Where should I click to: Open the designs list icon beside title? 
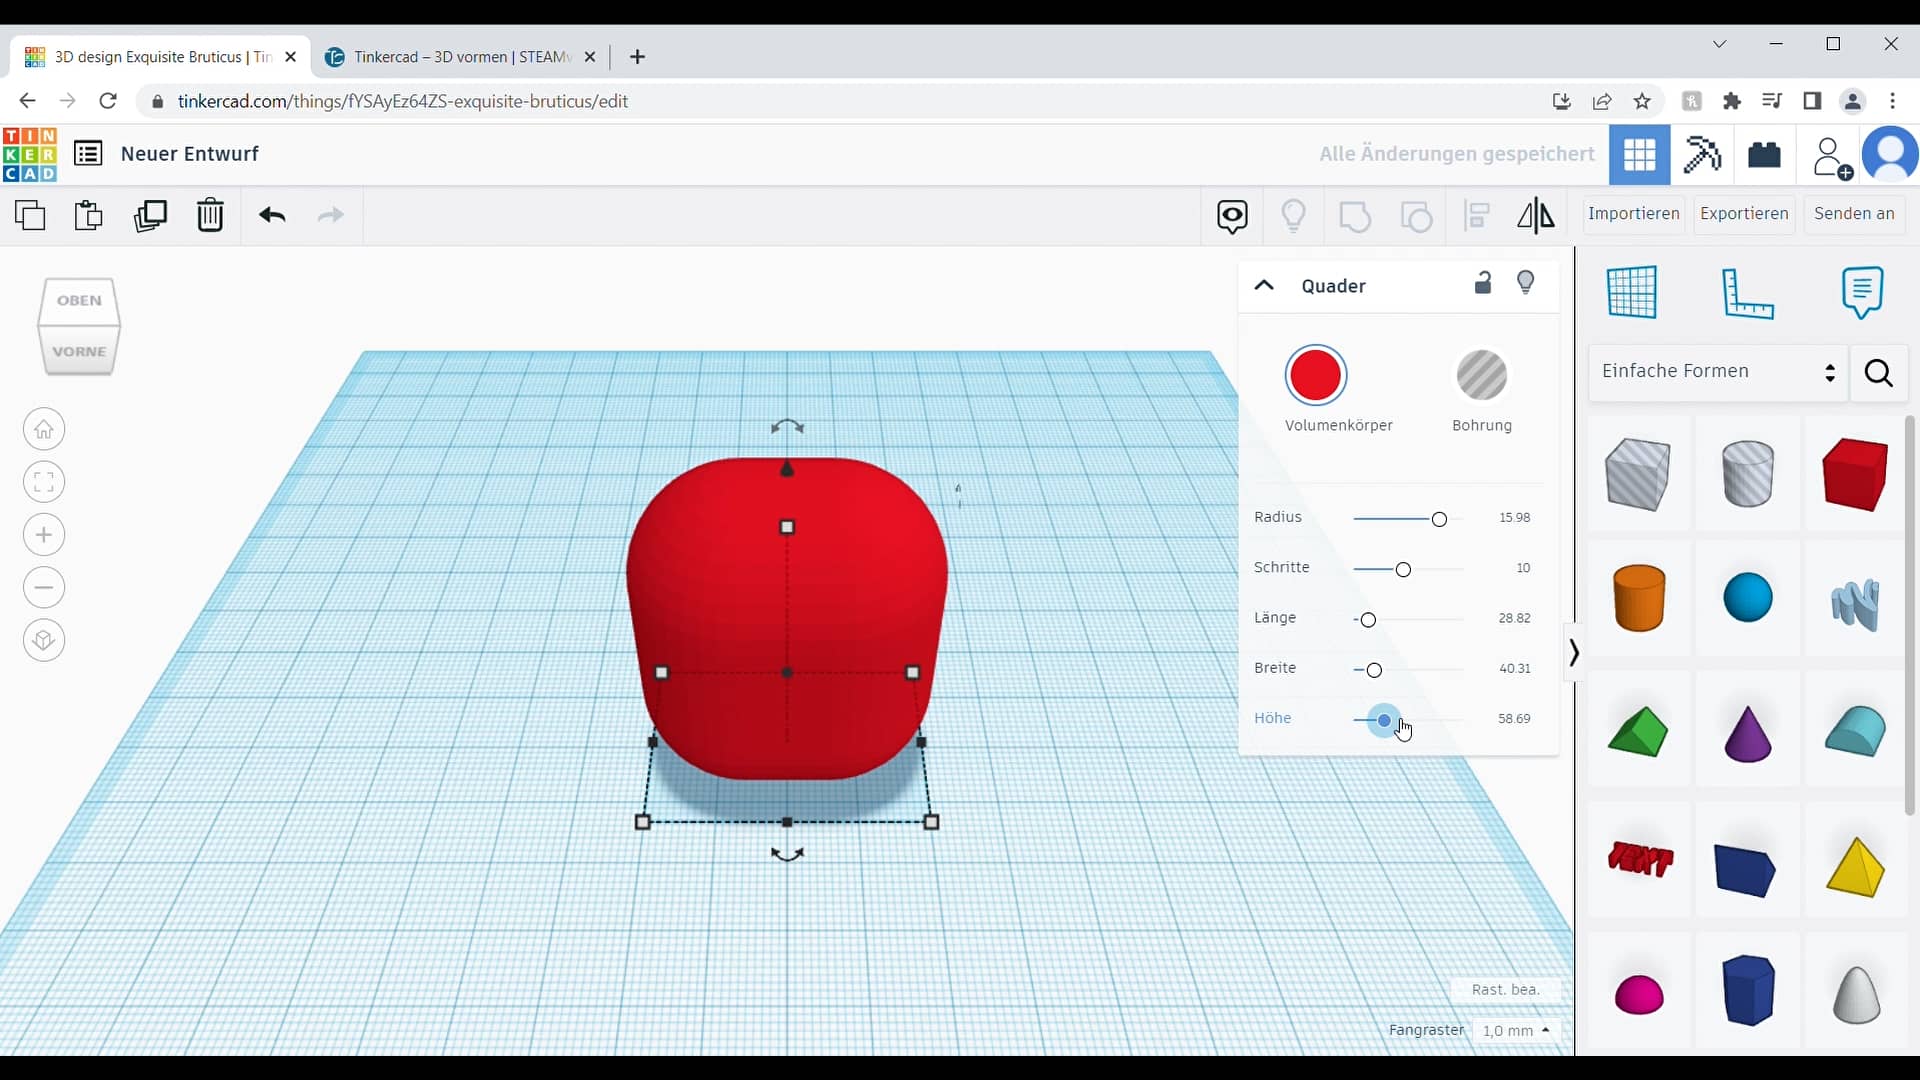click(x=88, y=154)
